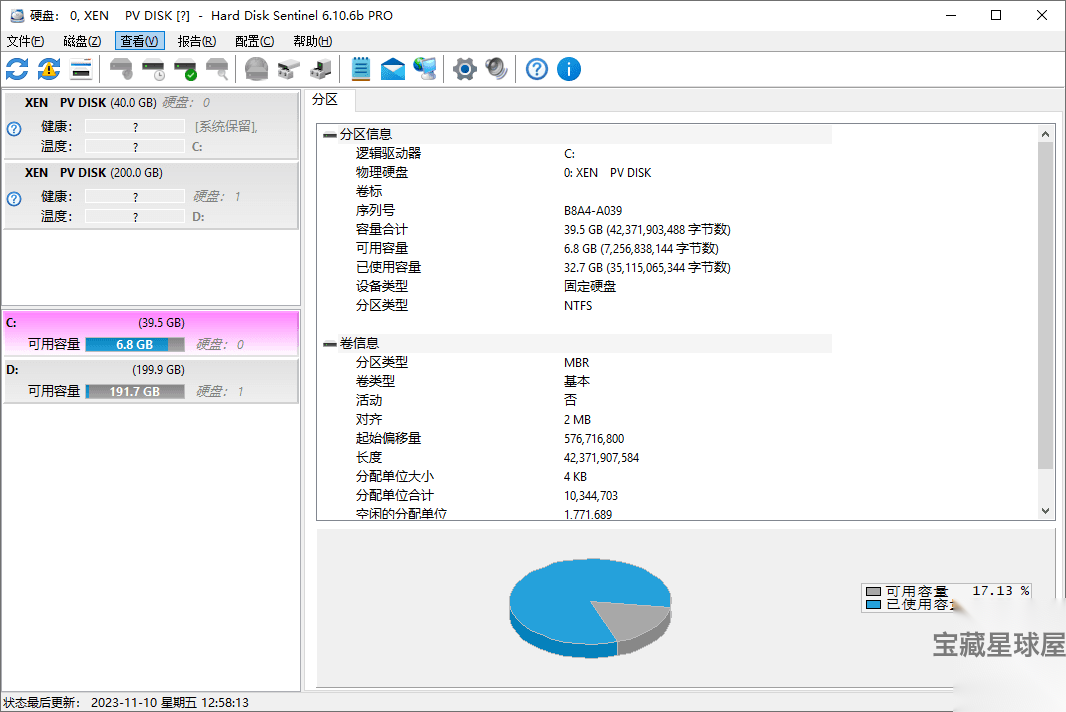The height and width of the screenshot is (712, 1066).
Task: Open the 报告(R) menu
Action: click(196, 41)
